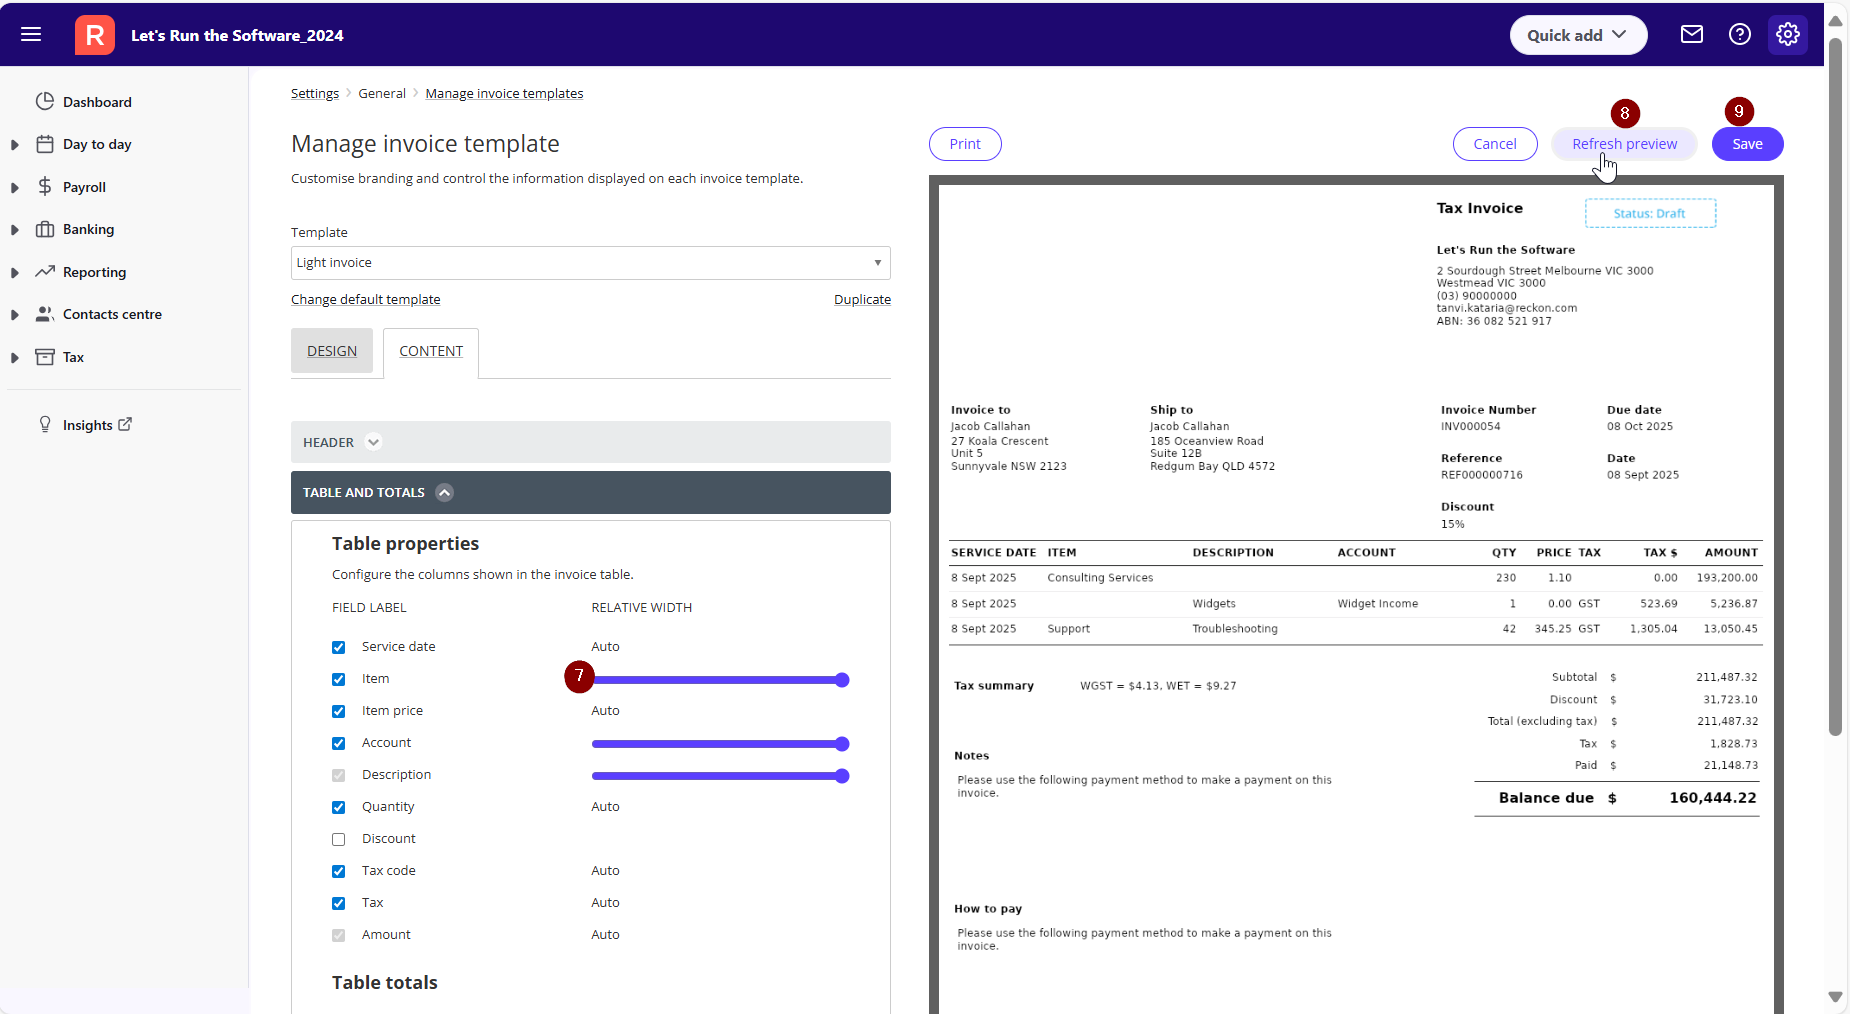Open the Template dropdown showing Light invoice
This screenshot has width=1850, height=1014.
point(591,263)
